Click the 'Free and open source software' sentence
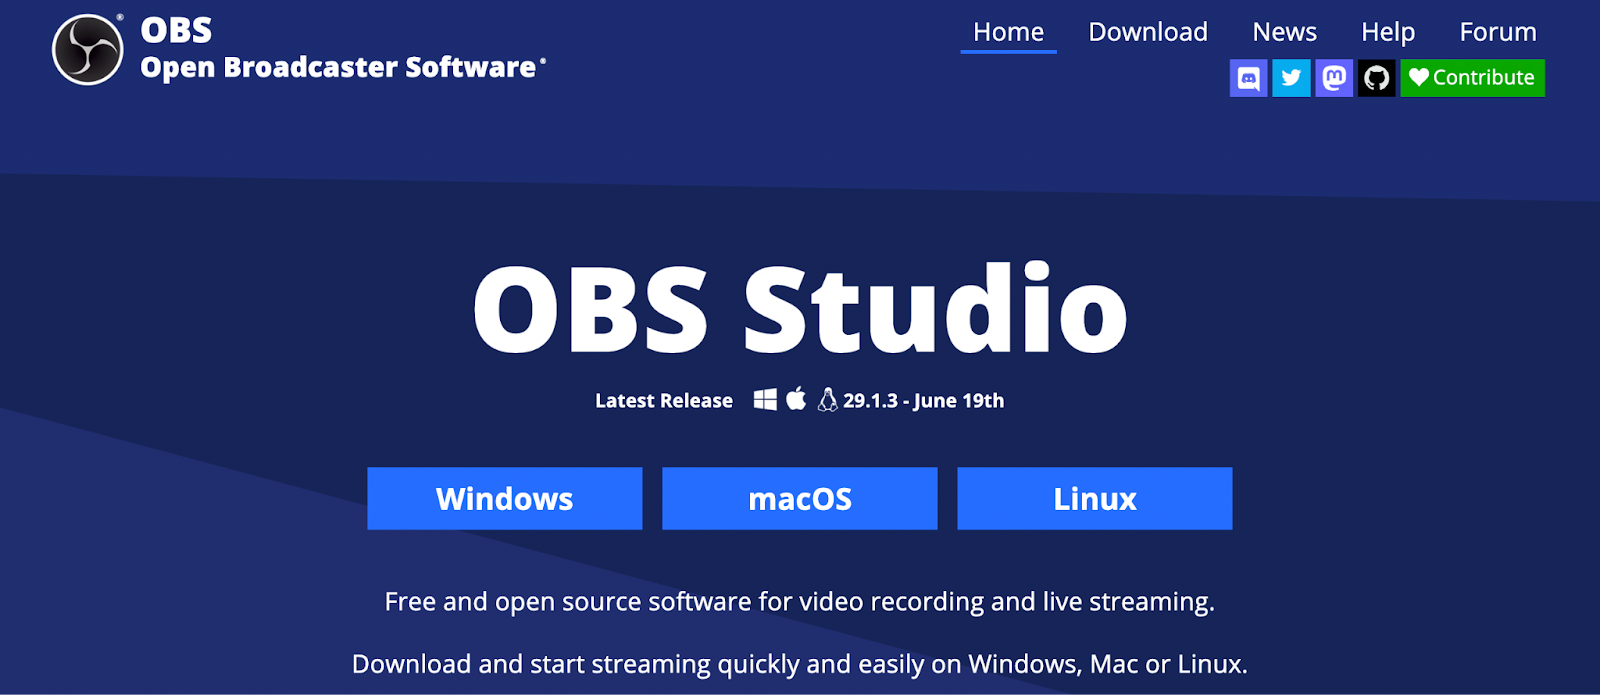 800,602
